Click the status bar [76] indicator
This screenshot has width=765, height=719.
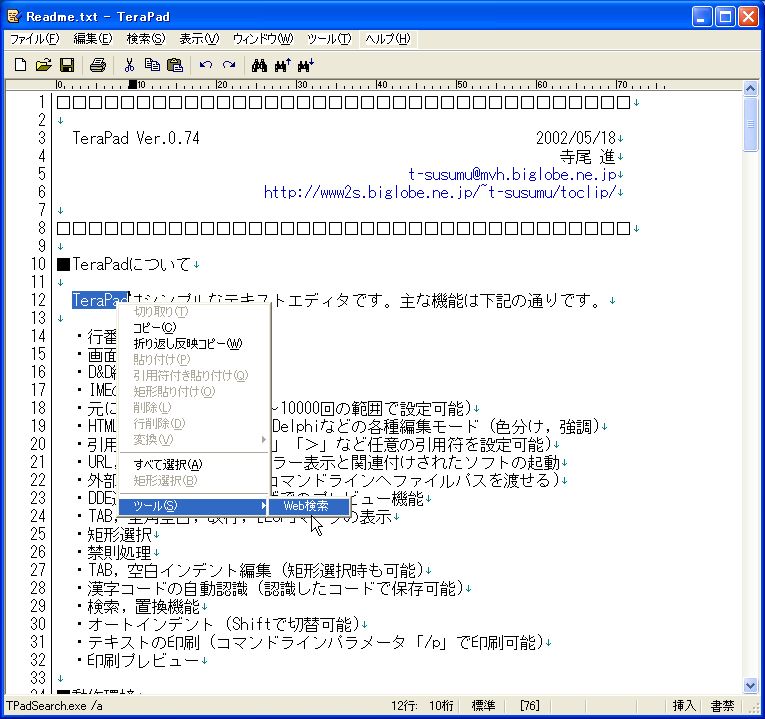529,705
